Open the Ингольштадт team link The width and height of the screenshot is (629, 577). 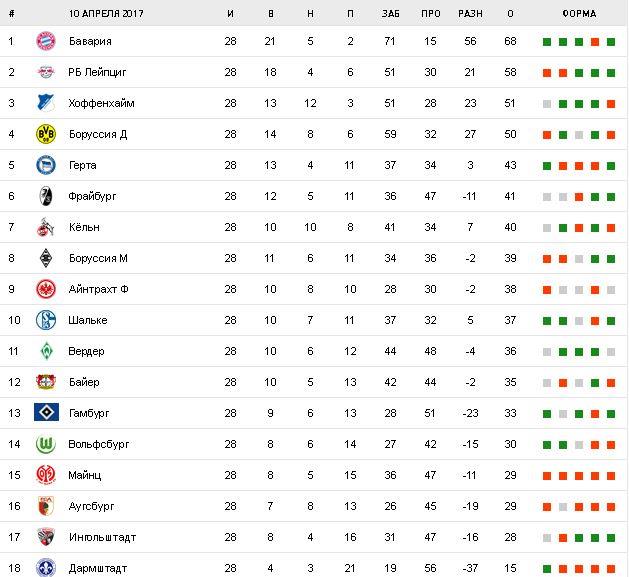click(x=103, y=537)
